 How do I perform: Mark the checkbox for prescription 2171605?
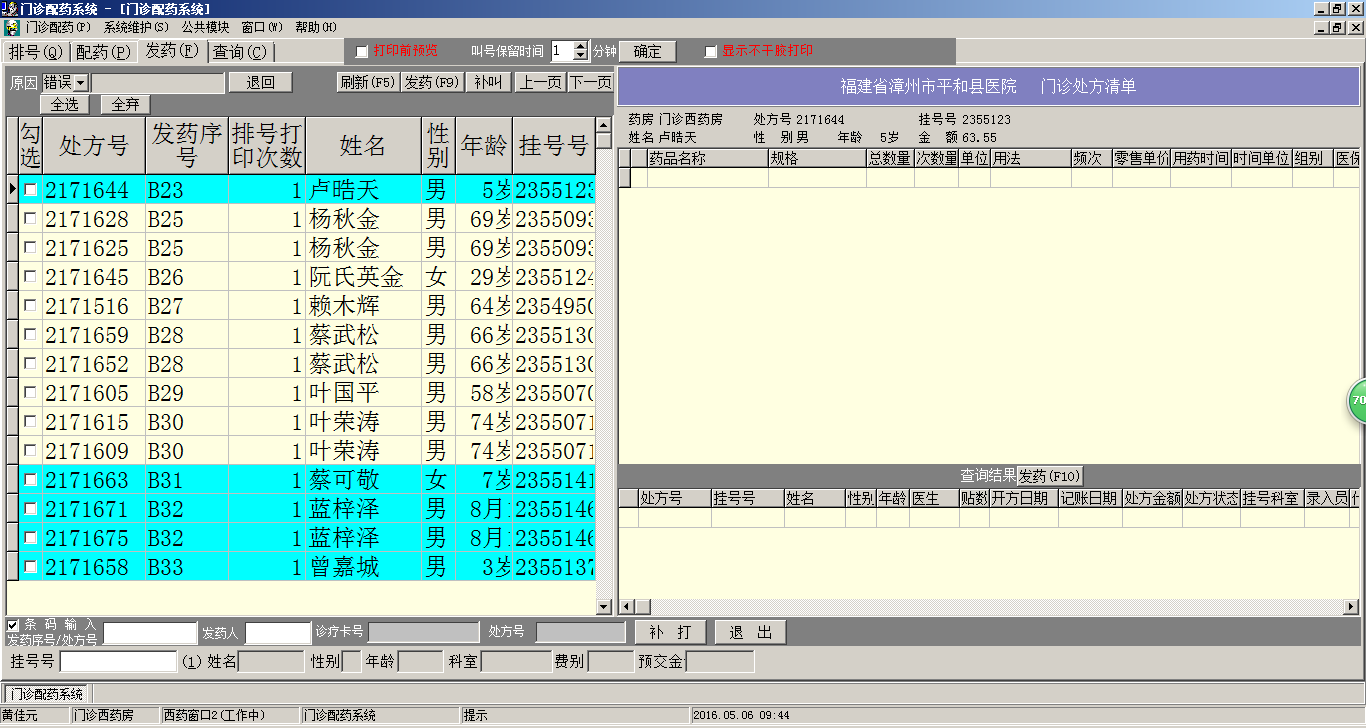31,392
